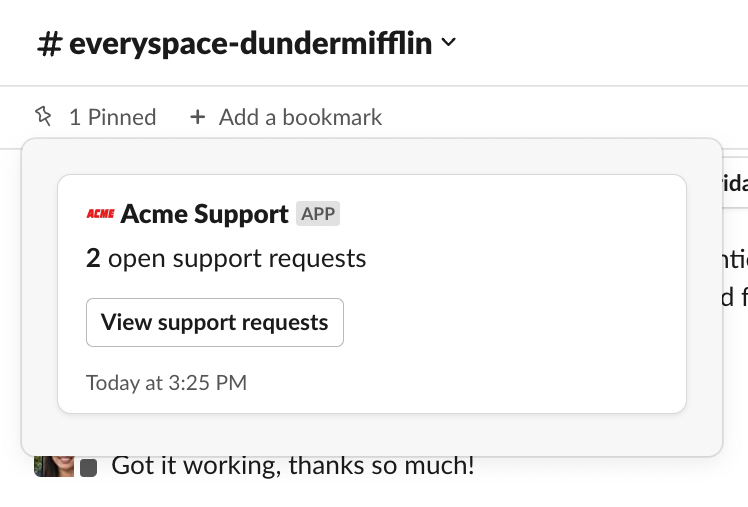The height and width of the screenshot is (507, 748).
Task: Click the plus icon beside Add a bookmark
Action: tap(198, 117)
